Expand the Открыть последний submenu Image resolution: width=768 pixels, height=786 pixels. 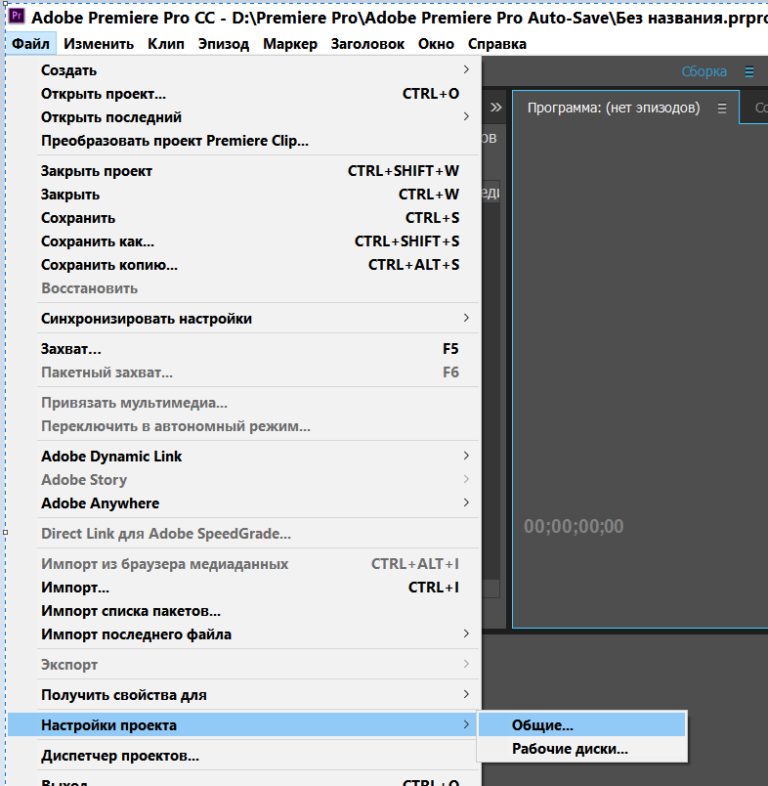tap(243, 117)
